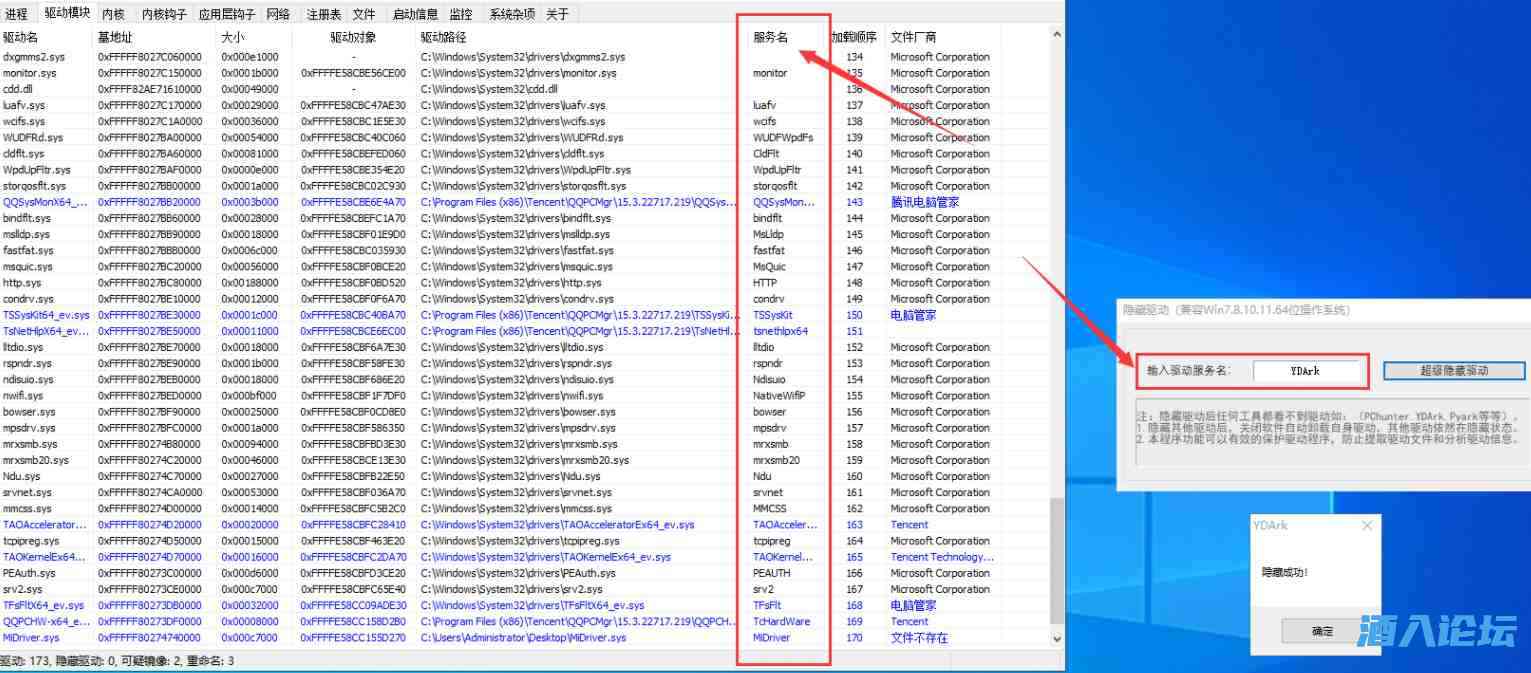Select the 启动信息 tab
1531x673 pixels.
pos(415,14)
